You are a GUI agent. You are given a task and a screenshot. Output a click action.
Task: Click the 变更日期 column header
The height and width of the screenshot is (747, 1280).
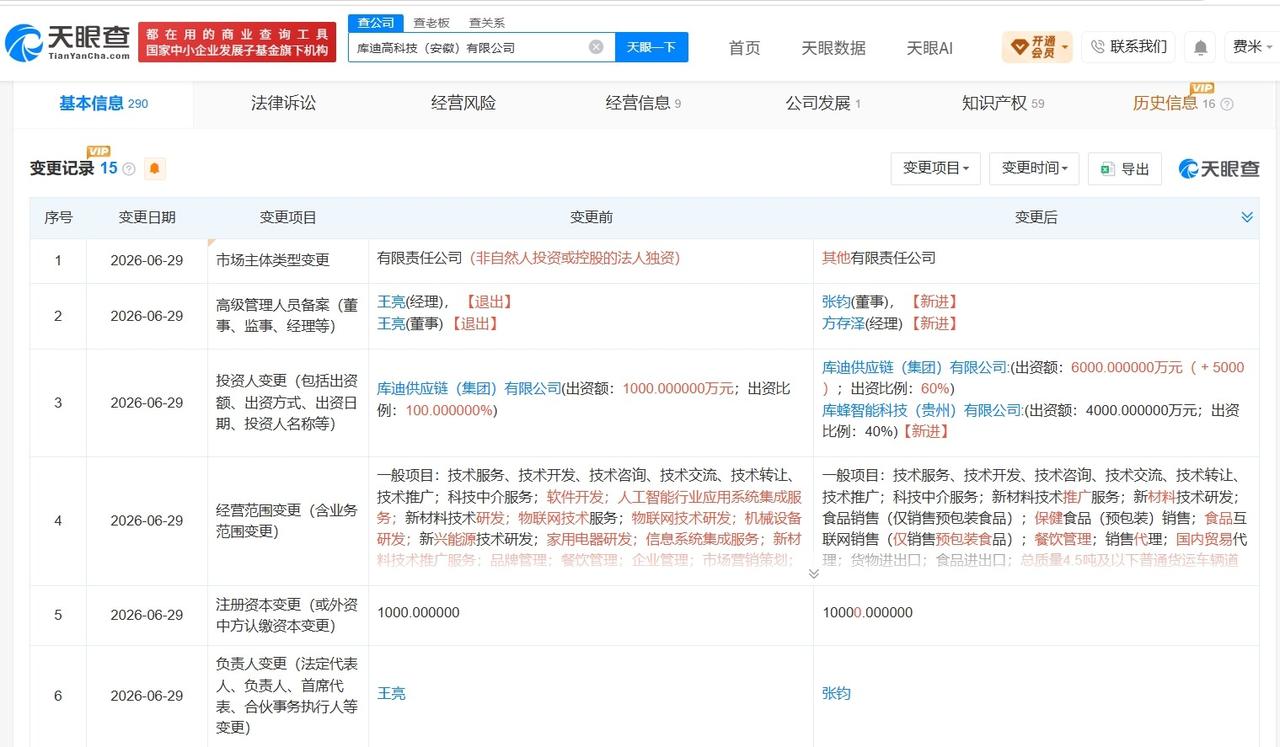[x=147, y=217]
